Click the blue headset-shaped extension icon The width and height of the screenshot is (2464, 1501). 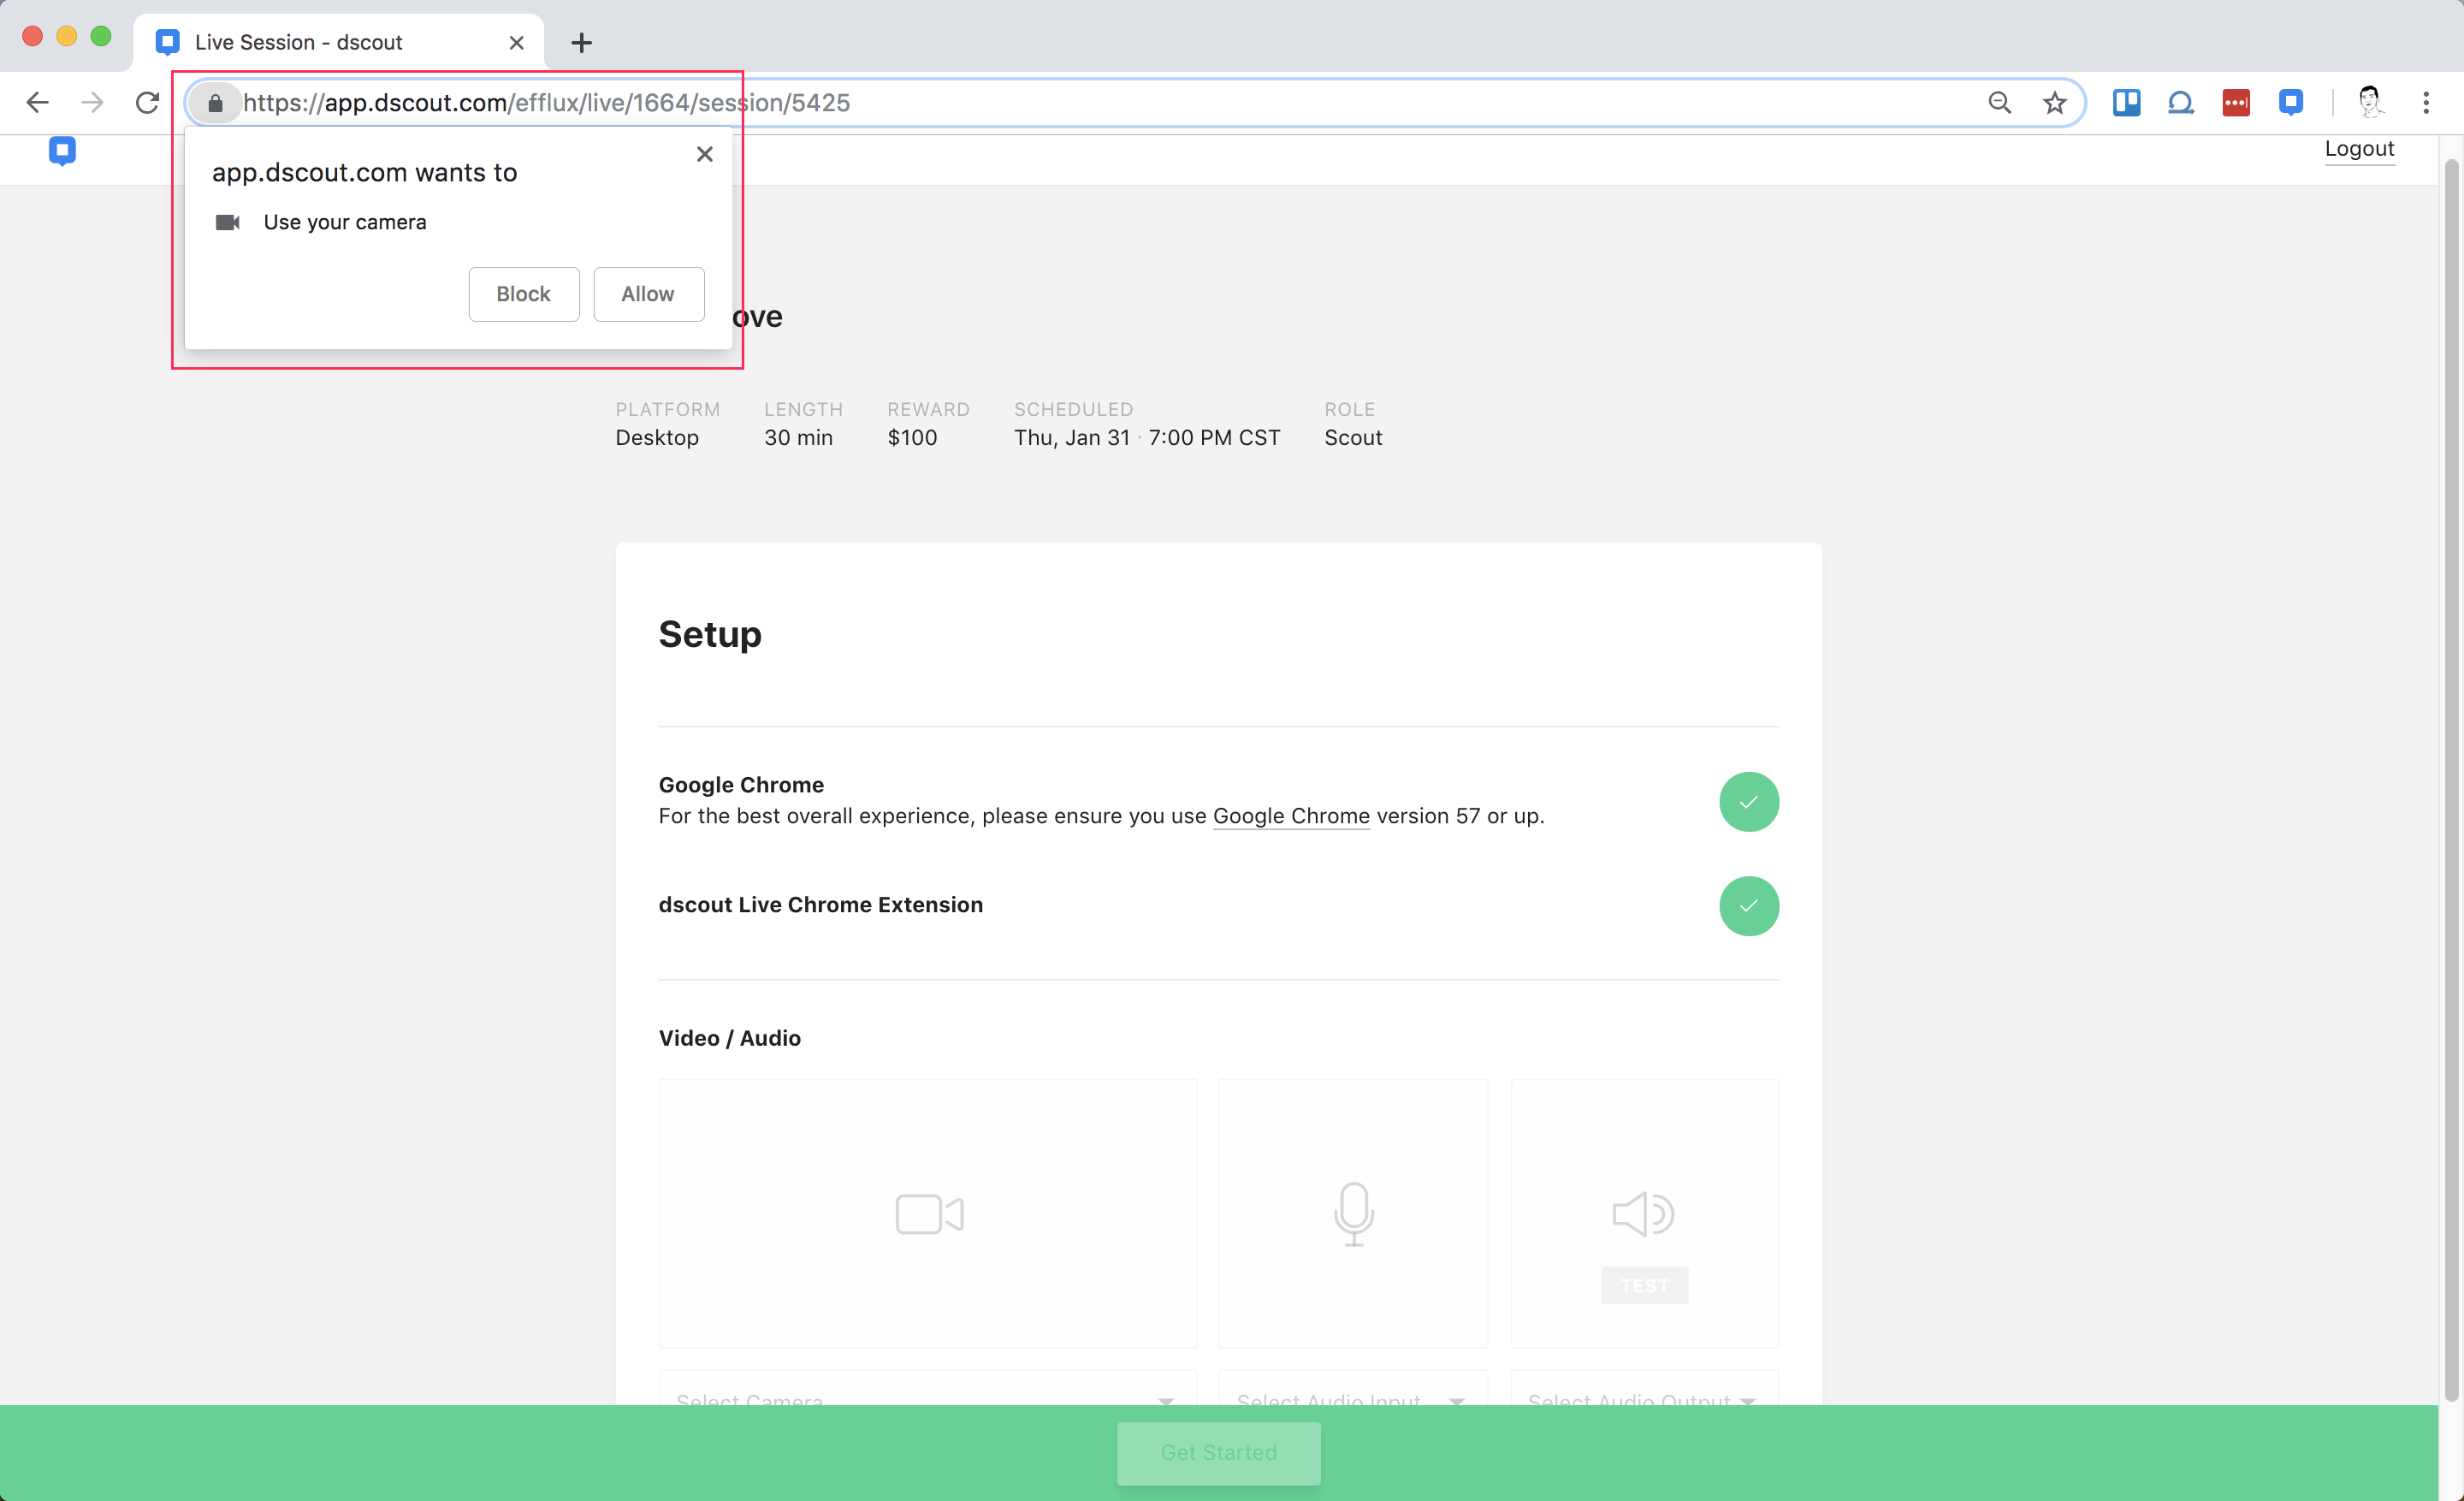point(2181,103)
